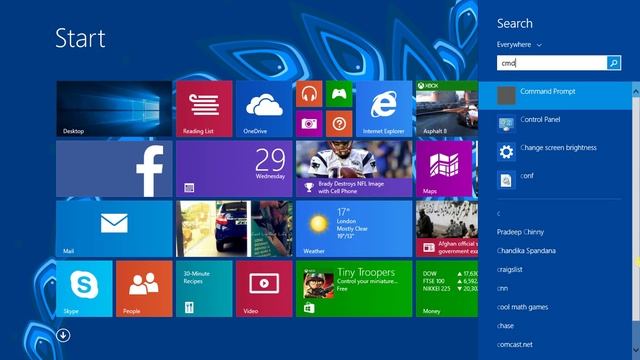This screenshot has width=640, height=360.
Task: Launch the Skype tile
Action: point(84,289)
